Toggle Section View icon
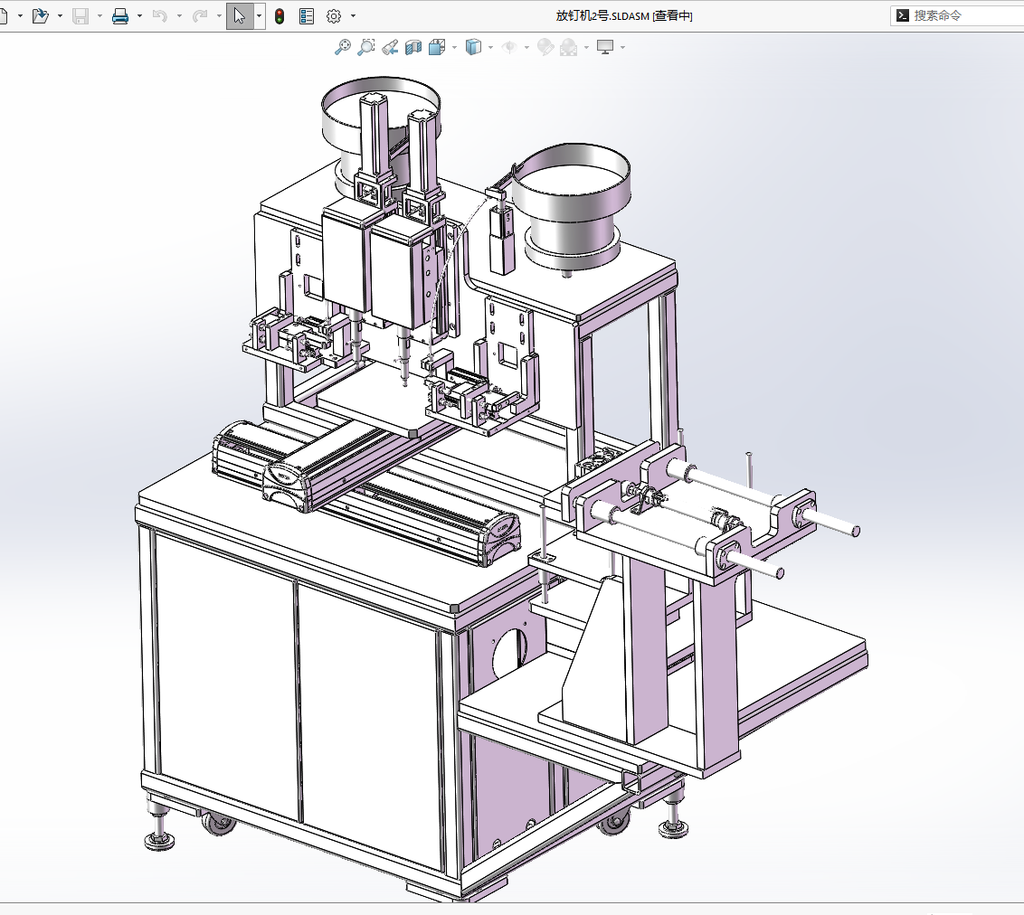The image size is (1024, 915). (x=413, y=47)
